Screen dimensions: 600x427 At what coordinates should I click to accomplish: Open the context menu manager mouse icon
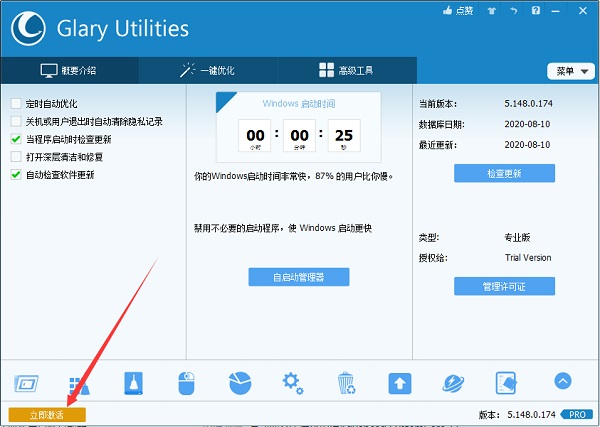[186, 383]
